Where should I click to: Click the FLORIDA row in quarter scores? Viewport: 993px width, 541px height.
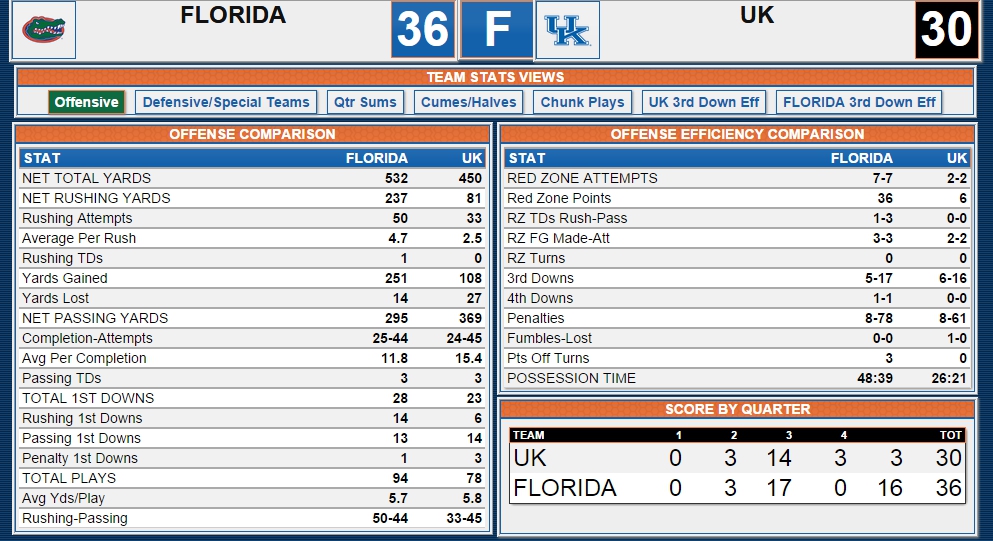click(737, 488)
